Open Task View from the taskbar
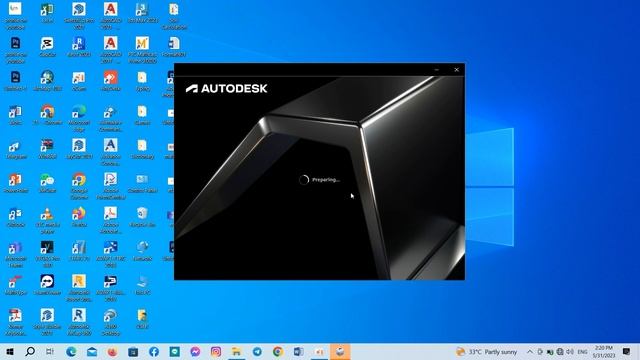This screenshot has width=640, height=360. click(x=50, y=351)
